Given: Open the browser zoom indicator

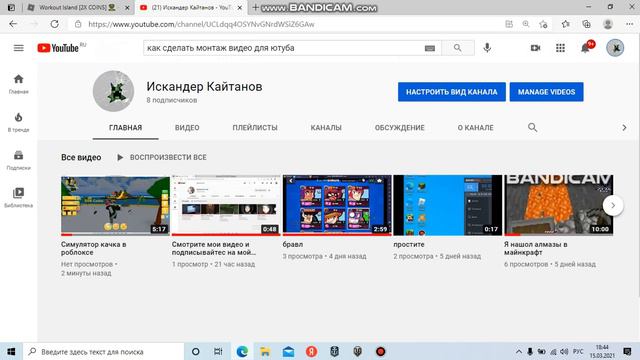Looking at the screenshot, I should 526,24.
